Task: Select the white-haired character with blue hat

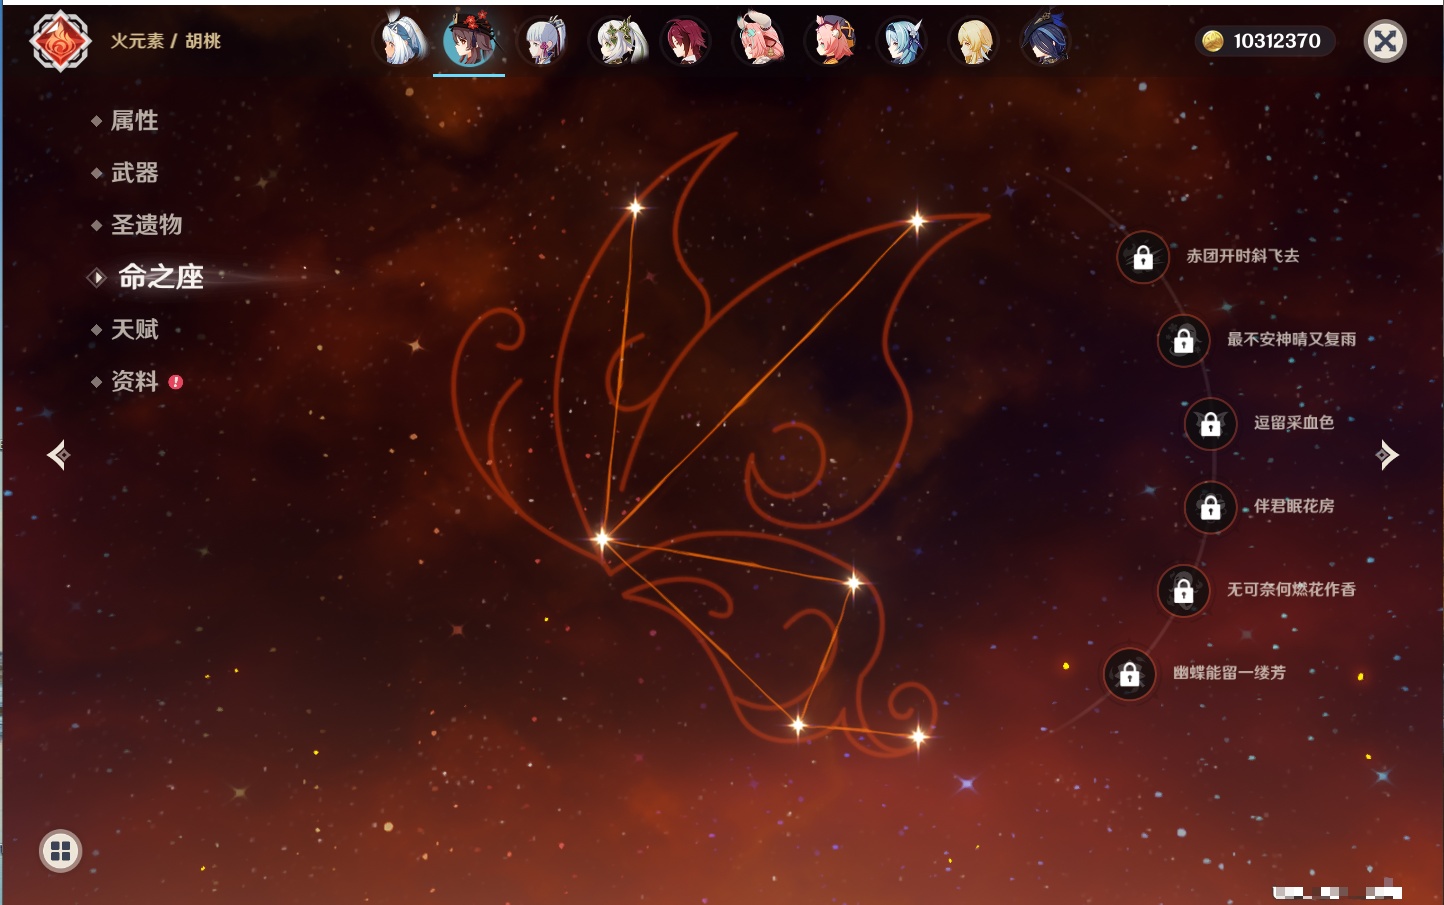Action: coord(399,41)
